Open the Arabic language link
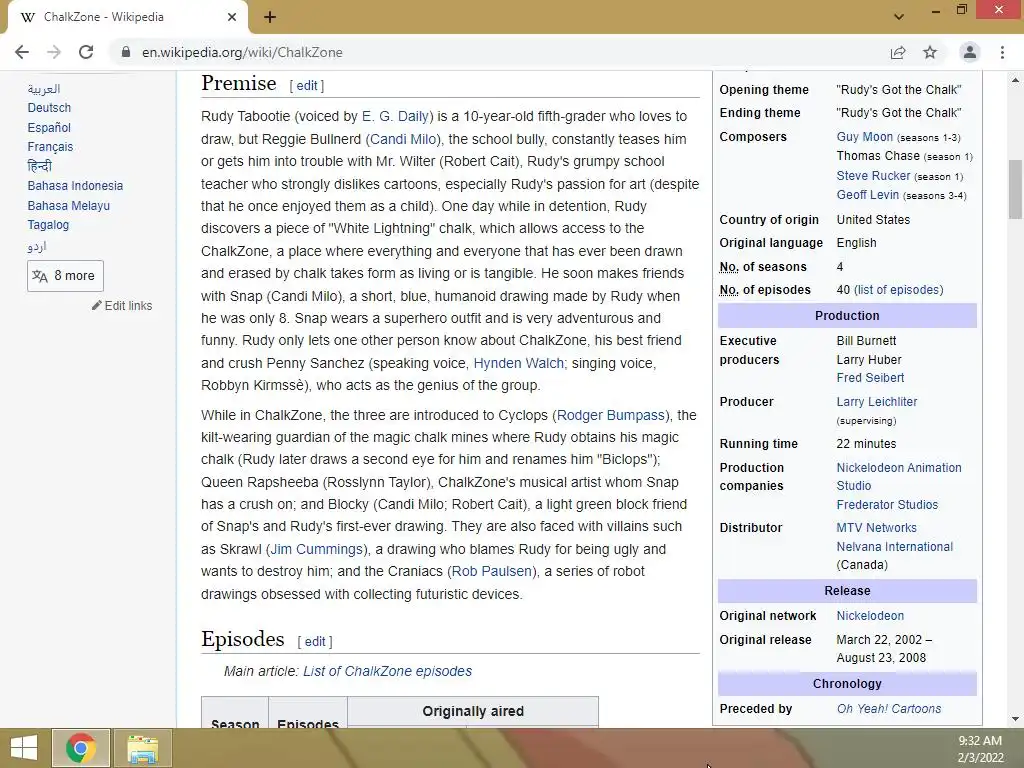The width and height of the screenshot is (1024, 768). point(44,89)
